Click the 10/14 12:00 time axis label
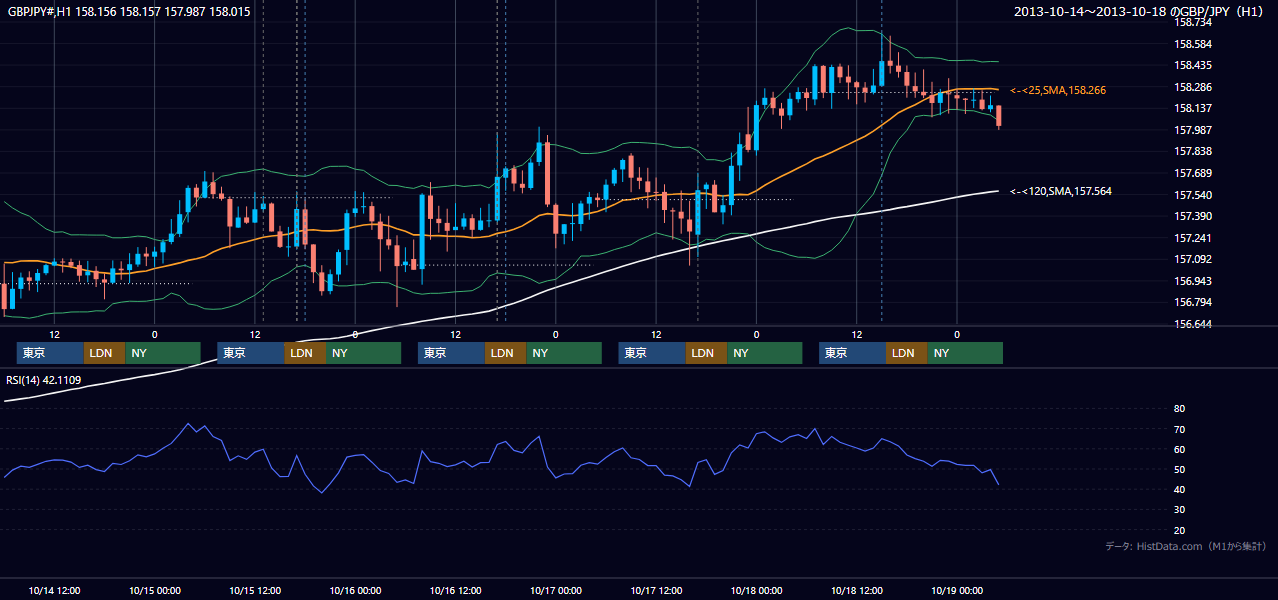The image size is (1278, 600). tap(54, 590)
